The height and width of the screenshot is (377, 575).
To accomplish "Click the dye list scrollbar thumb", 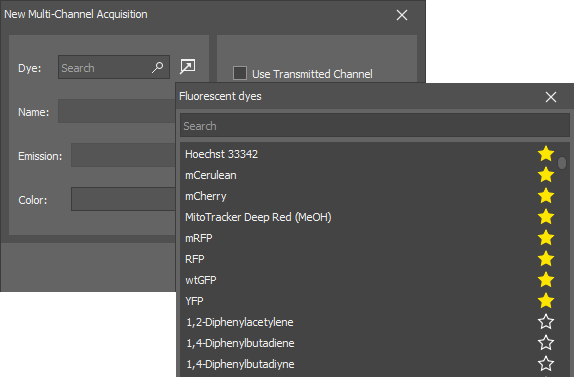I will tap(562, 162).
